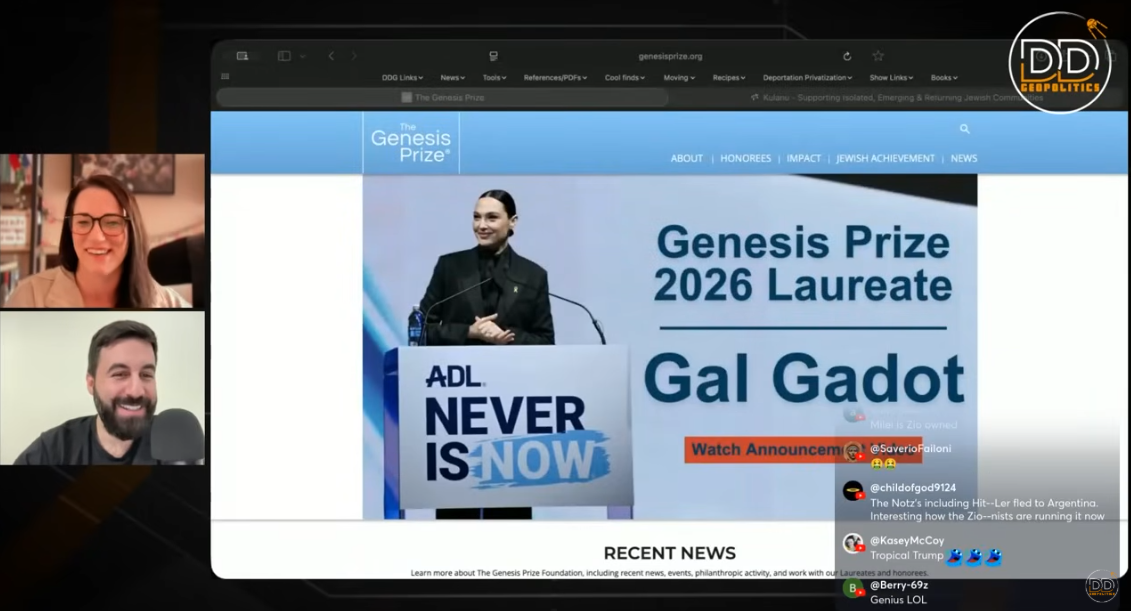Open the website search magnifier icon
The height and width of the screenshot is (611, 1131).
[x=964, y=129]
